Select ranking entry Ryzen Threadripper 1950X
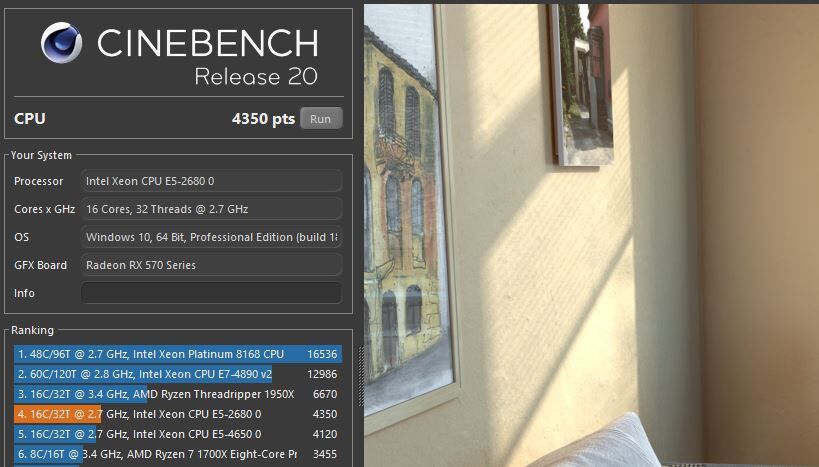The width and height of the screenshot is (819, 467). coord(178,394)
